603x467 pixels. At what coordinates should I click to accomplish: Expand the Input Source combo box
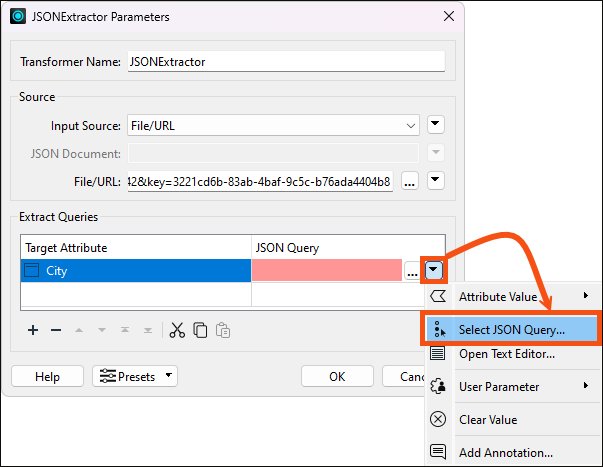pyautogui.click(x=272, y=125)
